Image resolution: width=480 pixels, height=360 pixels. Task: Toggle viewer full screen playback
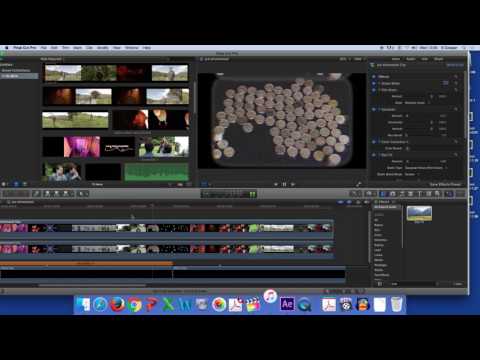click(359, 184)
